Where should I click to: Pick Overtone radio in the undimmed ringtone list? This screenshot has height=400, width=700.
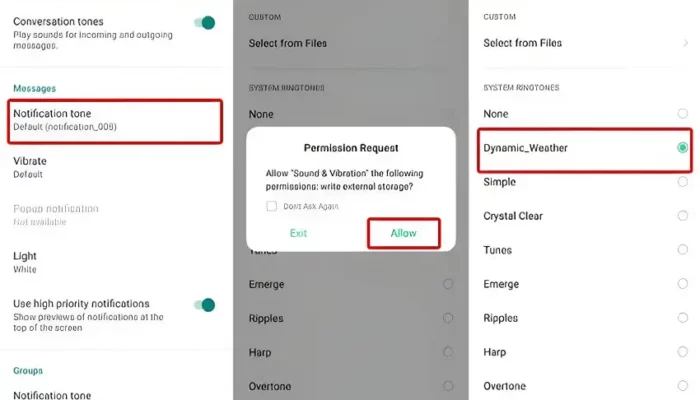[682, 386]
